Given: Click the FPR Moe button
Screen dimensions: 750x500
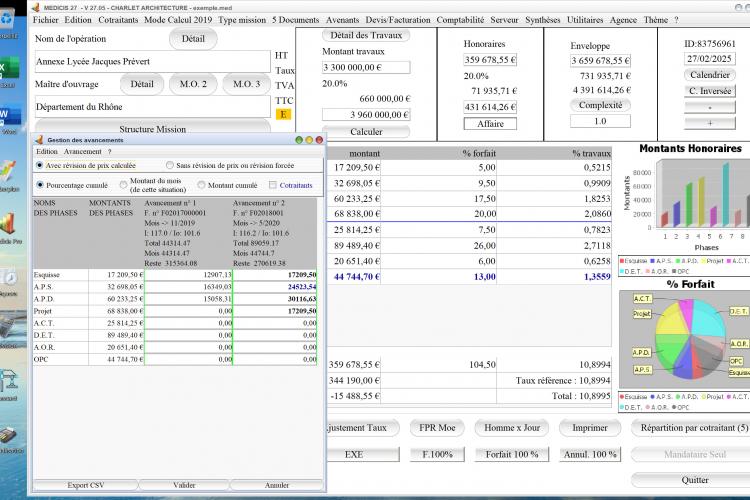Looking at the screenshot, I should [437, 428].
